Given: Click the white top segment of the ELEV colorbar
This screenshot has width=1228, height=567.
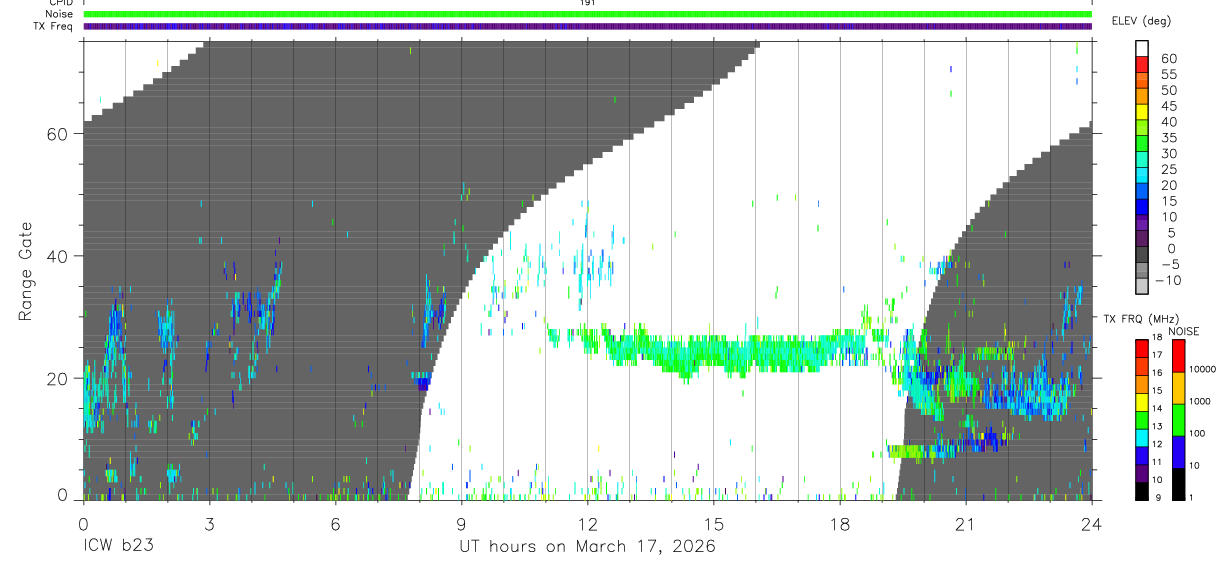Looking at the screenshot, I should 1142,48.
